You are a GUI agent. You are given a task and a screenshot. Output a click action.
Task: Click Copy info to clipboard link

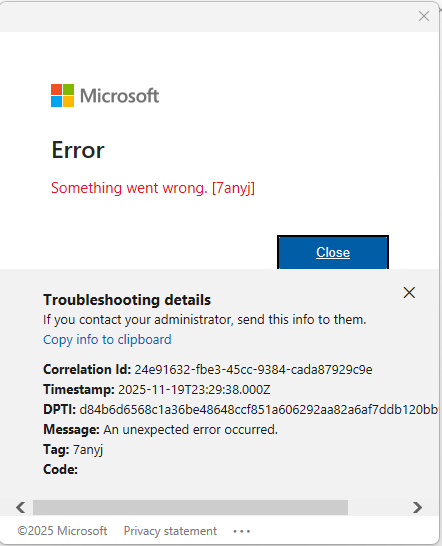click(x=107, y=340)
